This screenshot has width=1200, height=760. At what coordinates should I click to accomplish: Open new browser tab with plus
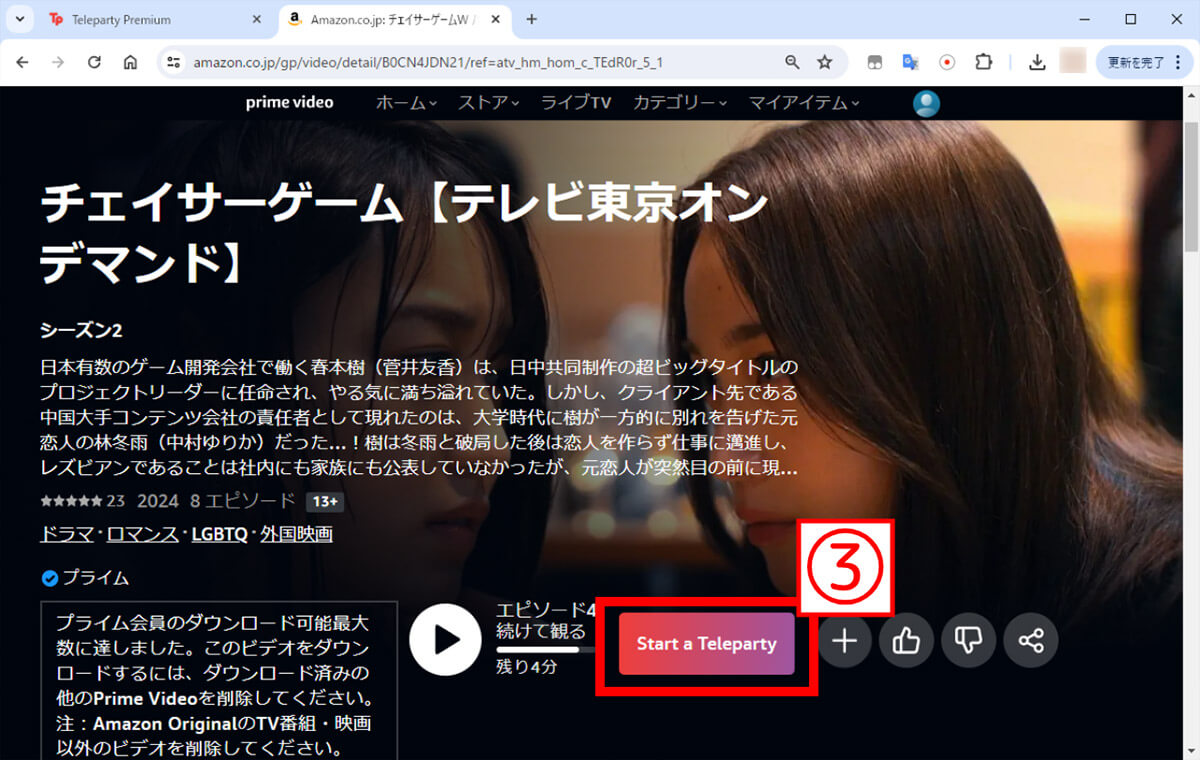(531, 19)
